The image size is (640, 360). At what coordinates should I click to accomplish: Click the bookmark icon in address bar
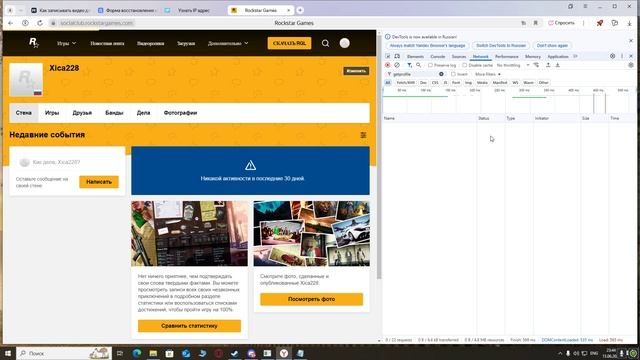[536, 23]
